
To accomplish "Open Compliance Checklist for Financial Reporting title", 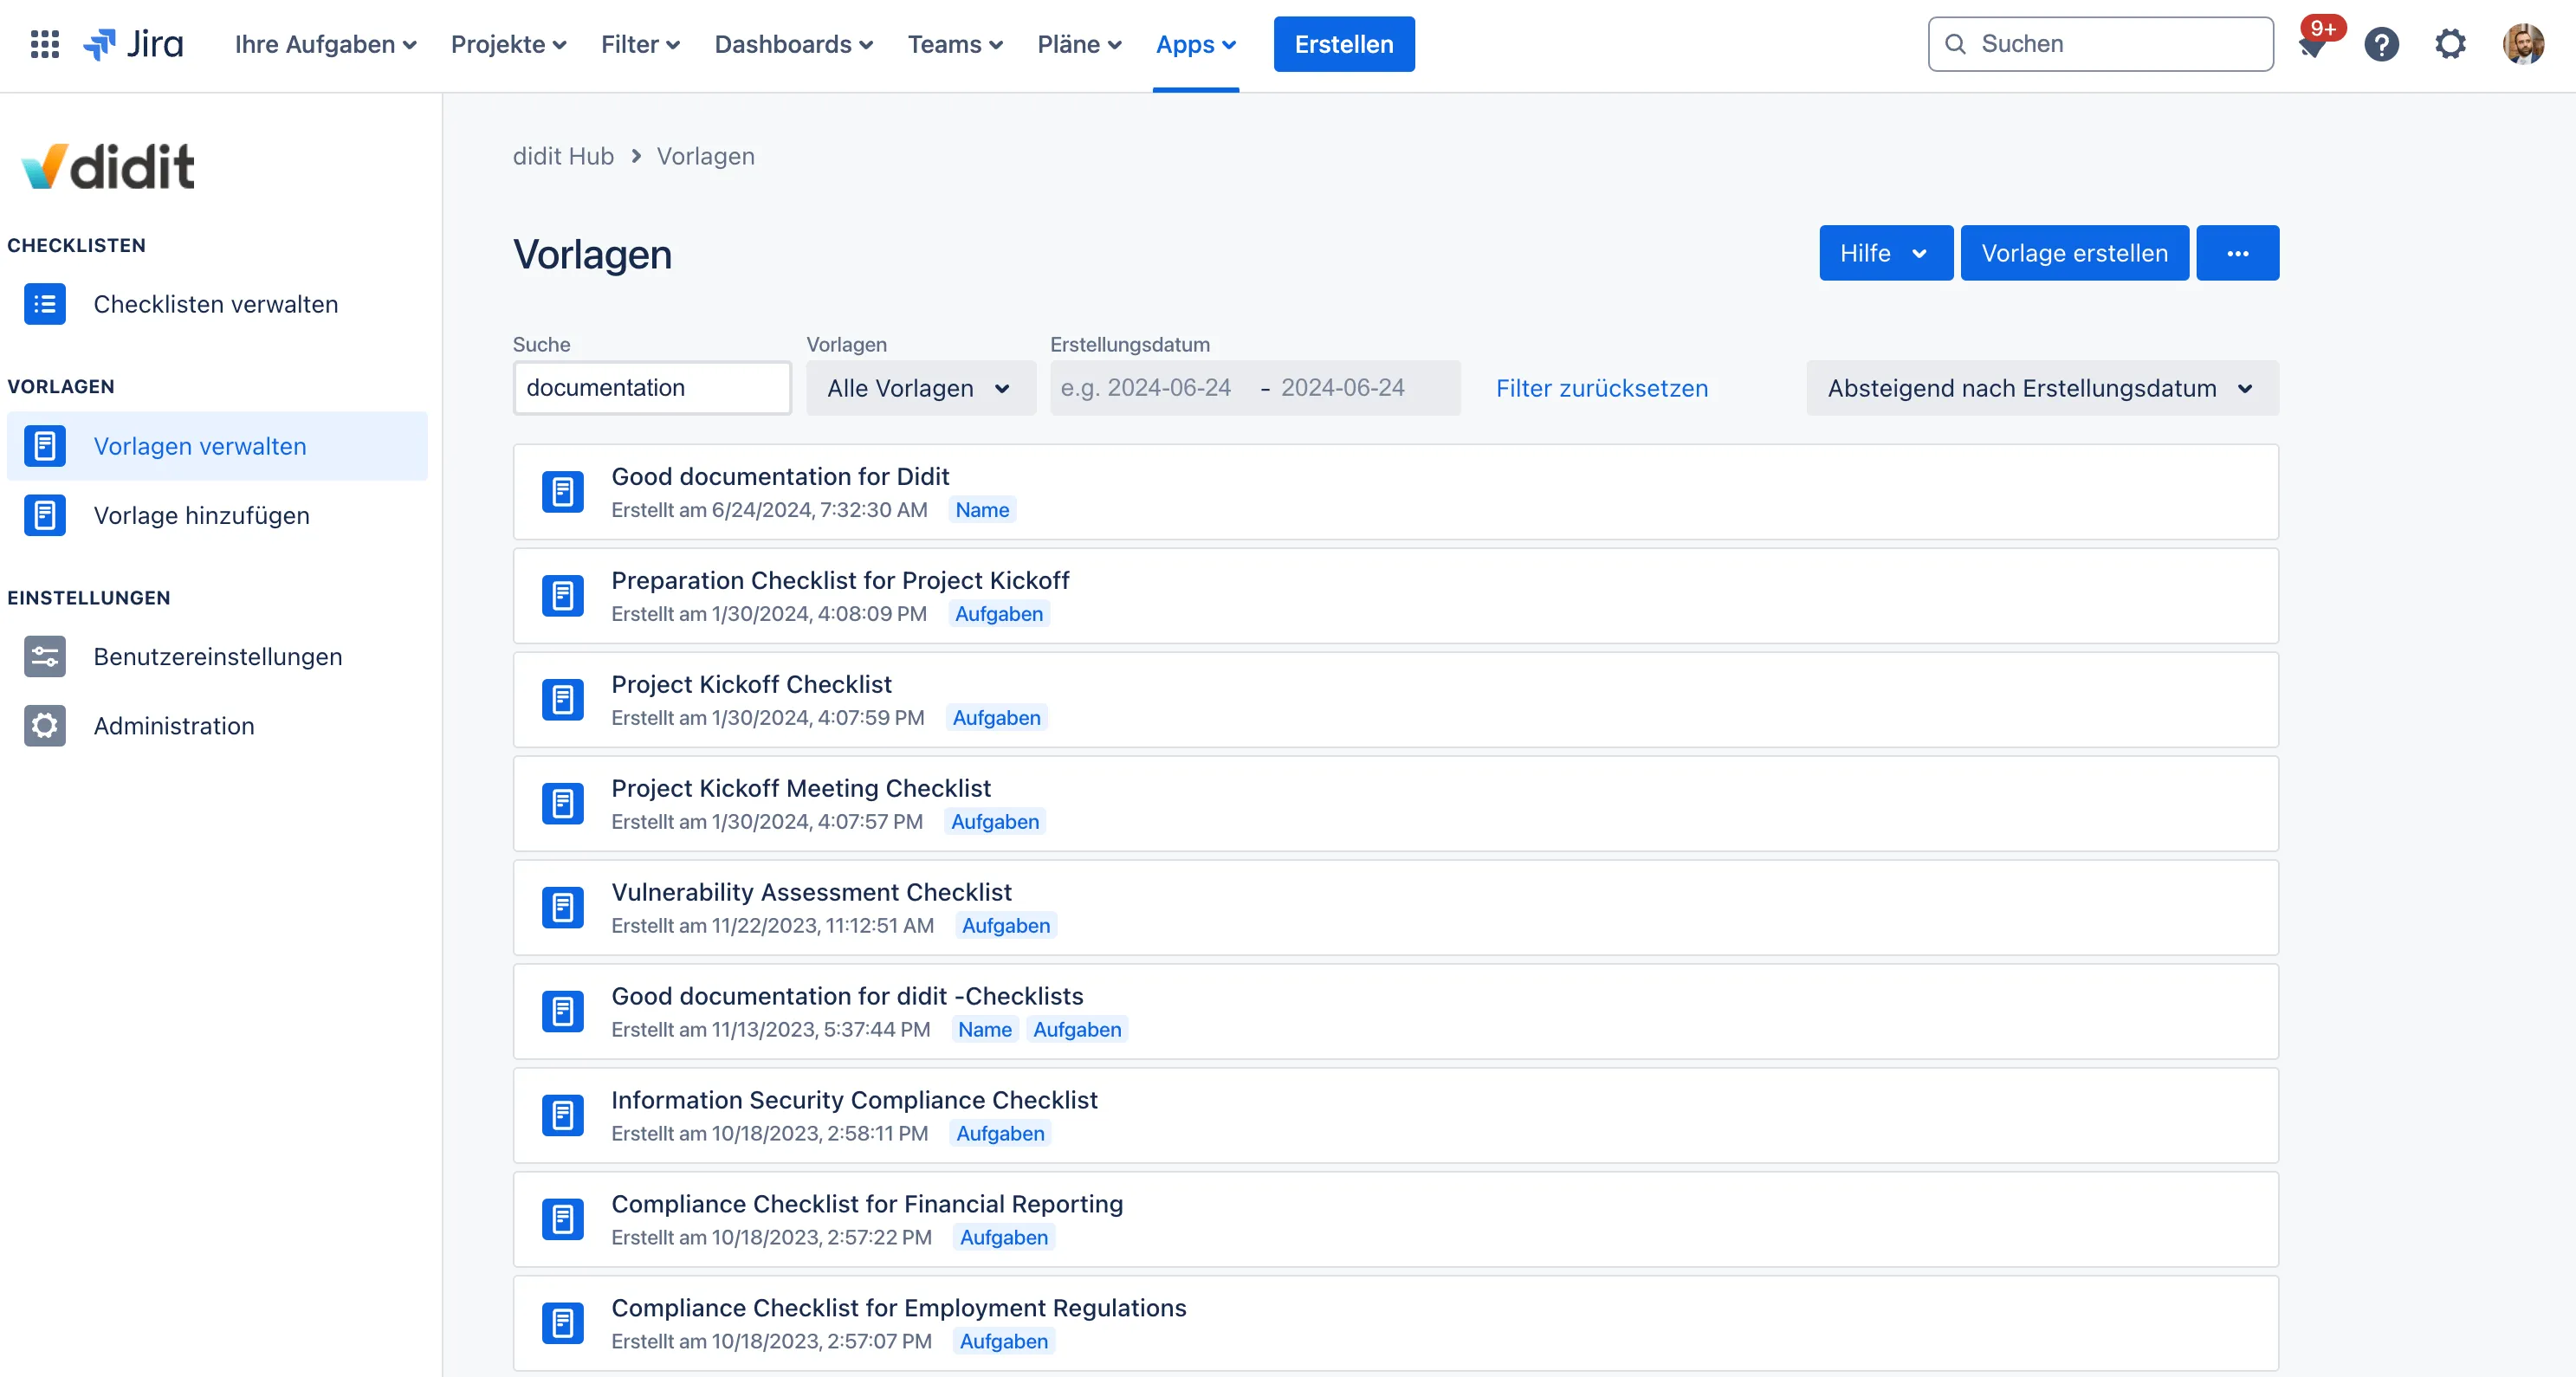I will pos(867,1204).
